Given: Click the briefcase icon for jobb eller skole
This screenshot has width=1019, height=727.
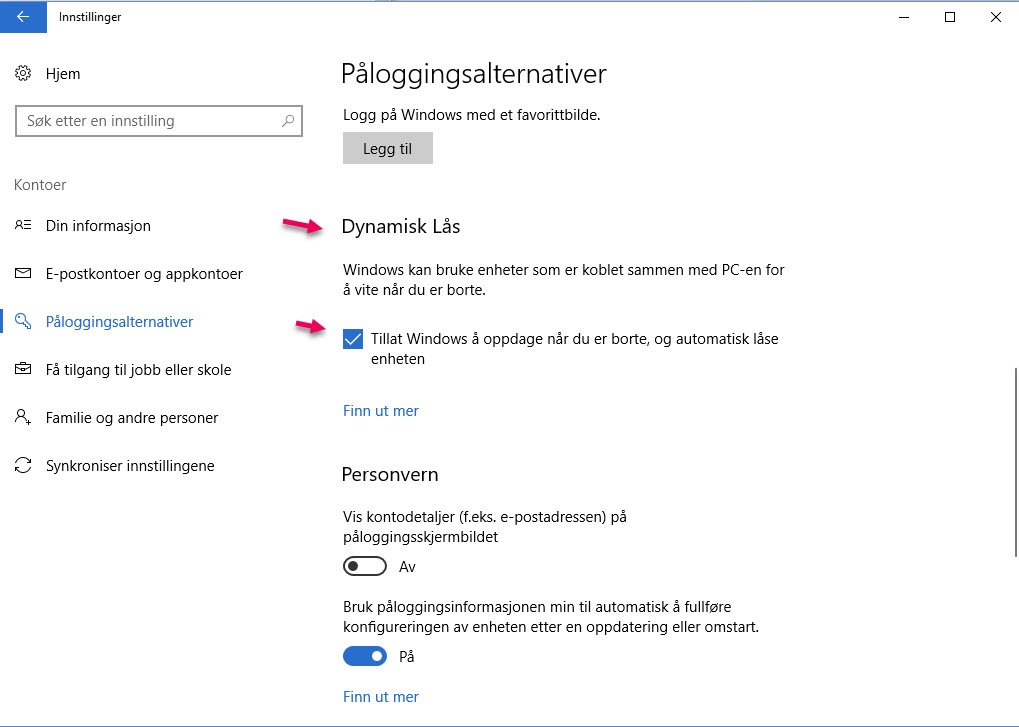Looking at the screenshot, I should click(23, 370).
